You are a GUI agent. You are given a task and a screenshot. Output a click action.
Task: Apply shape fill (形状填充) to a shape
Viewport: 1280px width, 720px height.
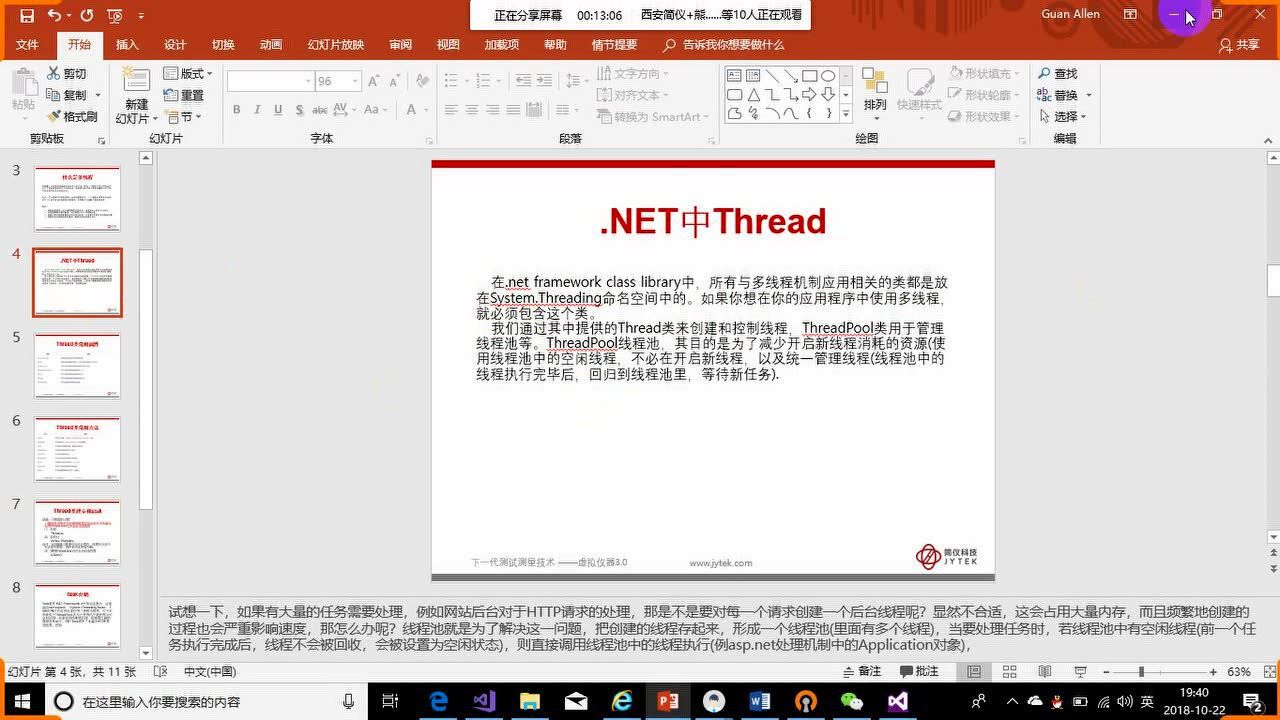click(985, 73)
